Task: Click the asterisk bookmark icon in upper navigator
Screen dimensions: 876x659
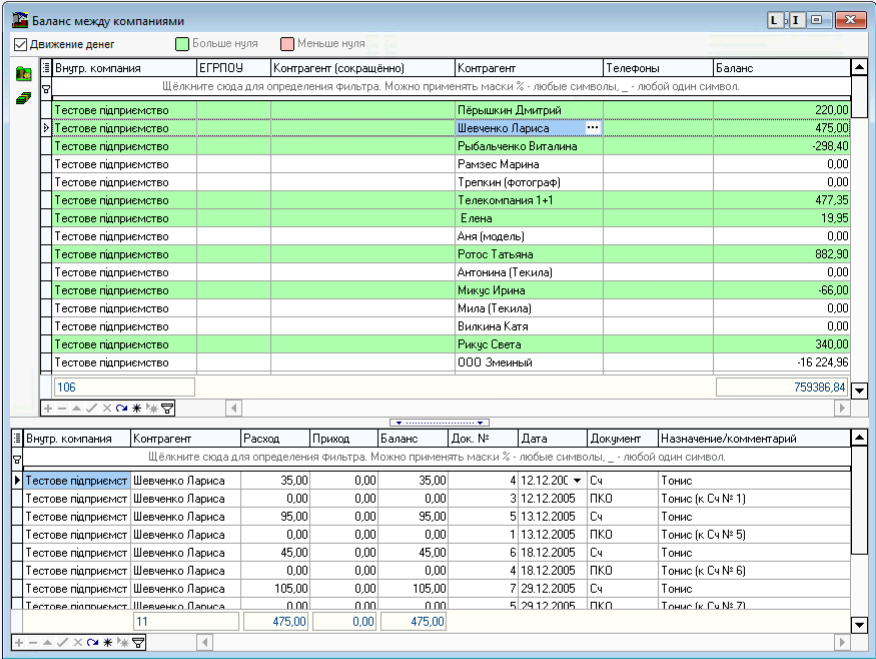Action: (x=136, y=408)
